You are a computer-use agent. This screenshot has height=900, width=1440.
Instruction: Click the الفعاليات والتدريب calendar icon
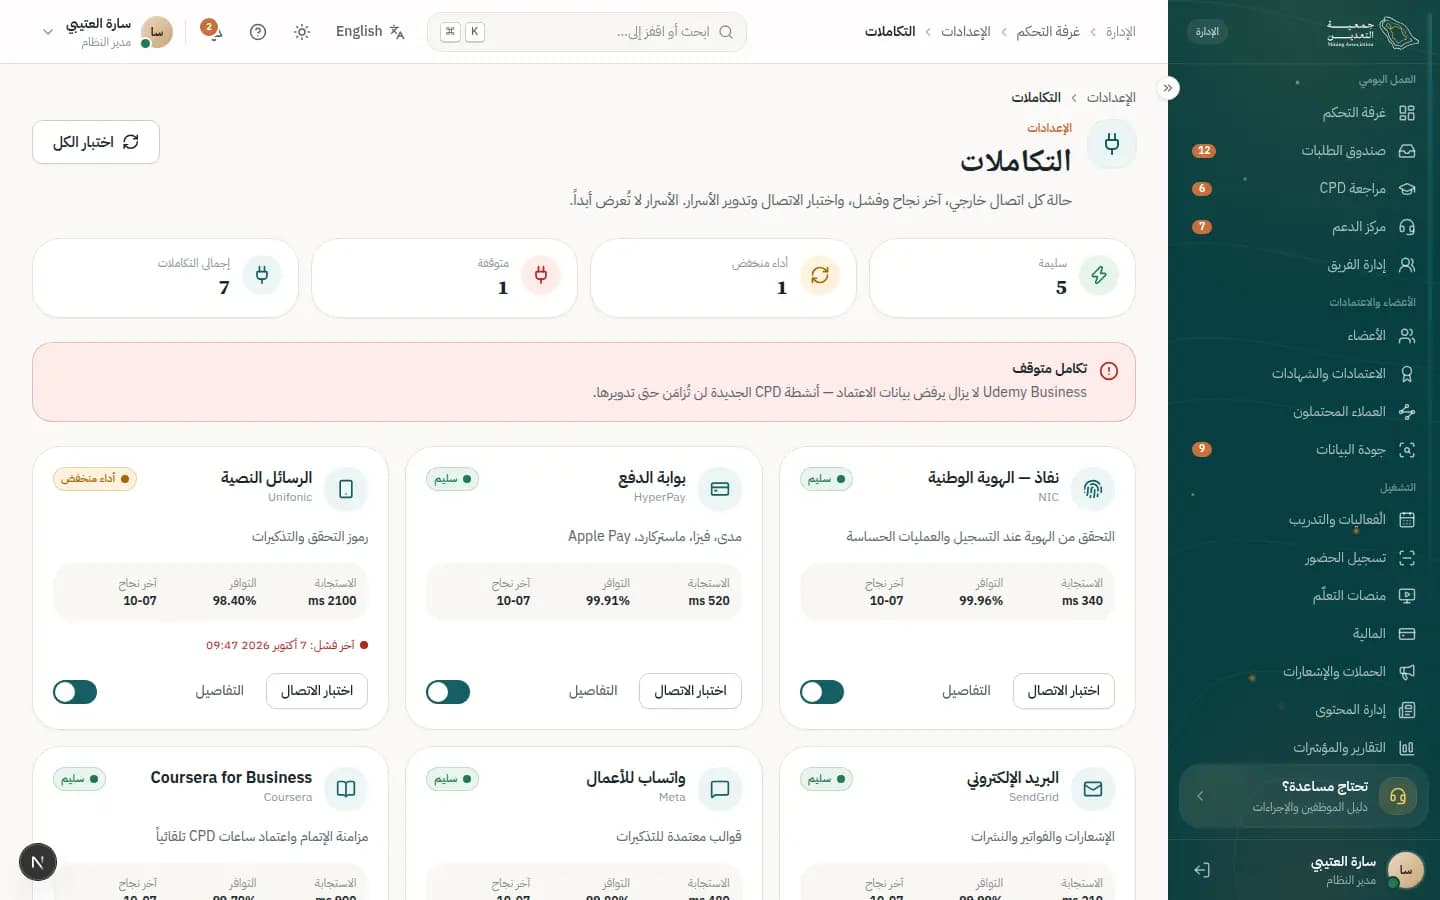(x=1407, y=520)
